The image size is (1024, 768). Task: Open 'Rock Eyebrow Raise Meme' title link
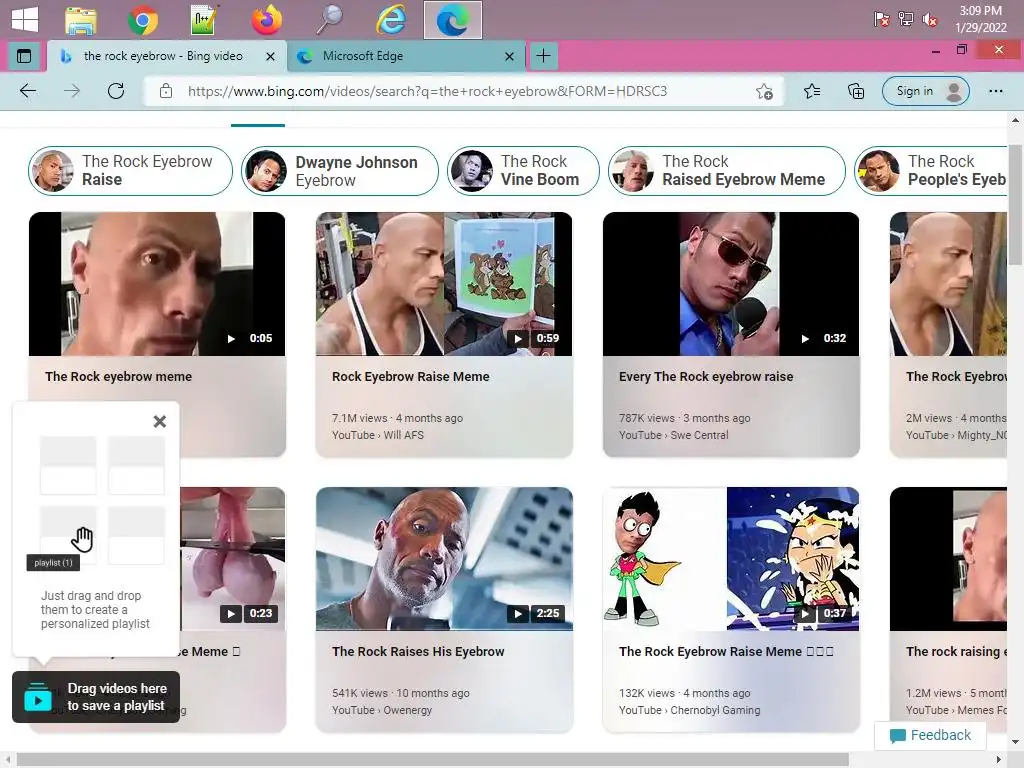[x=410, y=377]
